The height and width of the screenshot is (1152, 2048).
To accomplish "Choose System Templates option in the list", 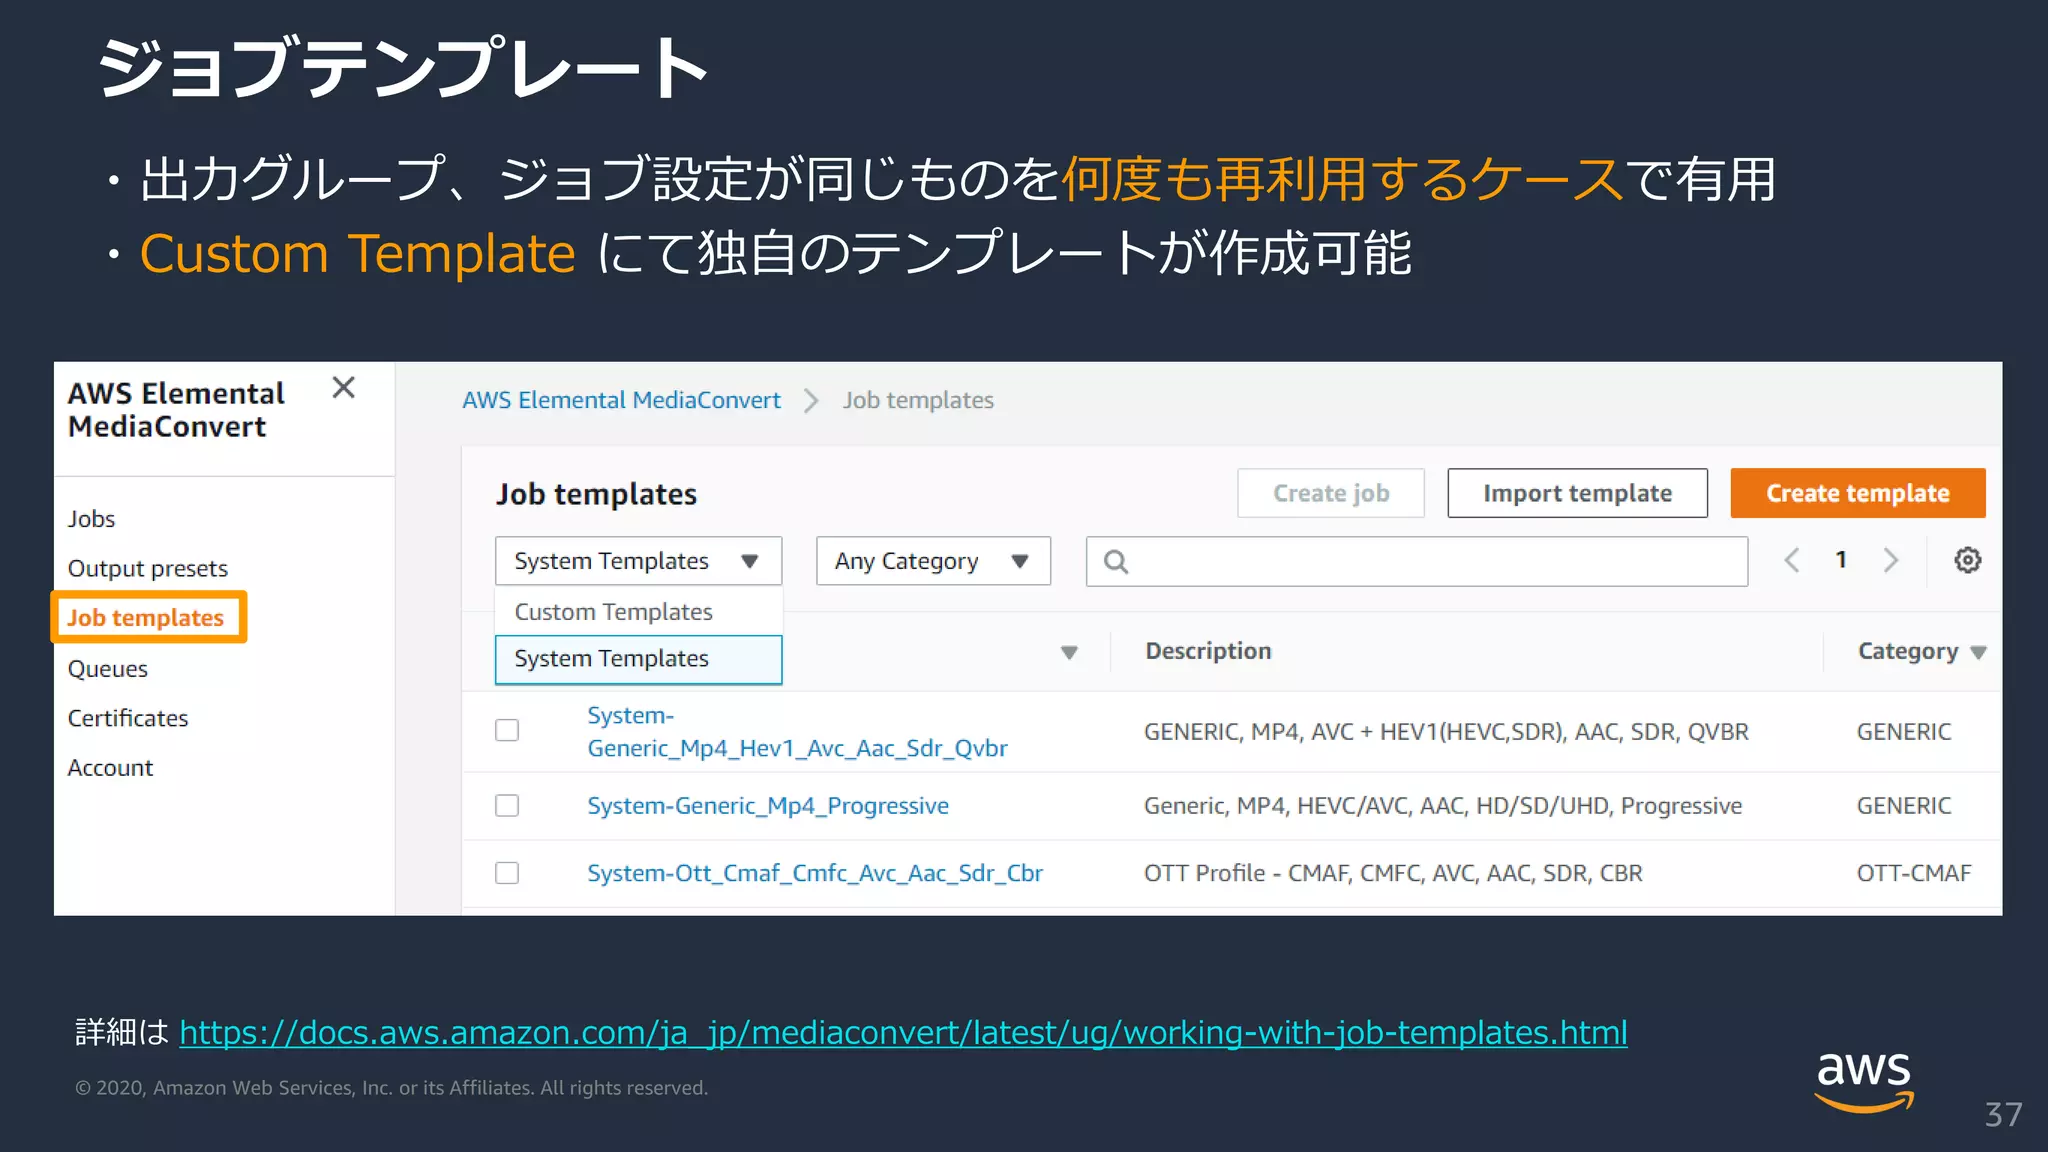I will pos(638,659).
